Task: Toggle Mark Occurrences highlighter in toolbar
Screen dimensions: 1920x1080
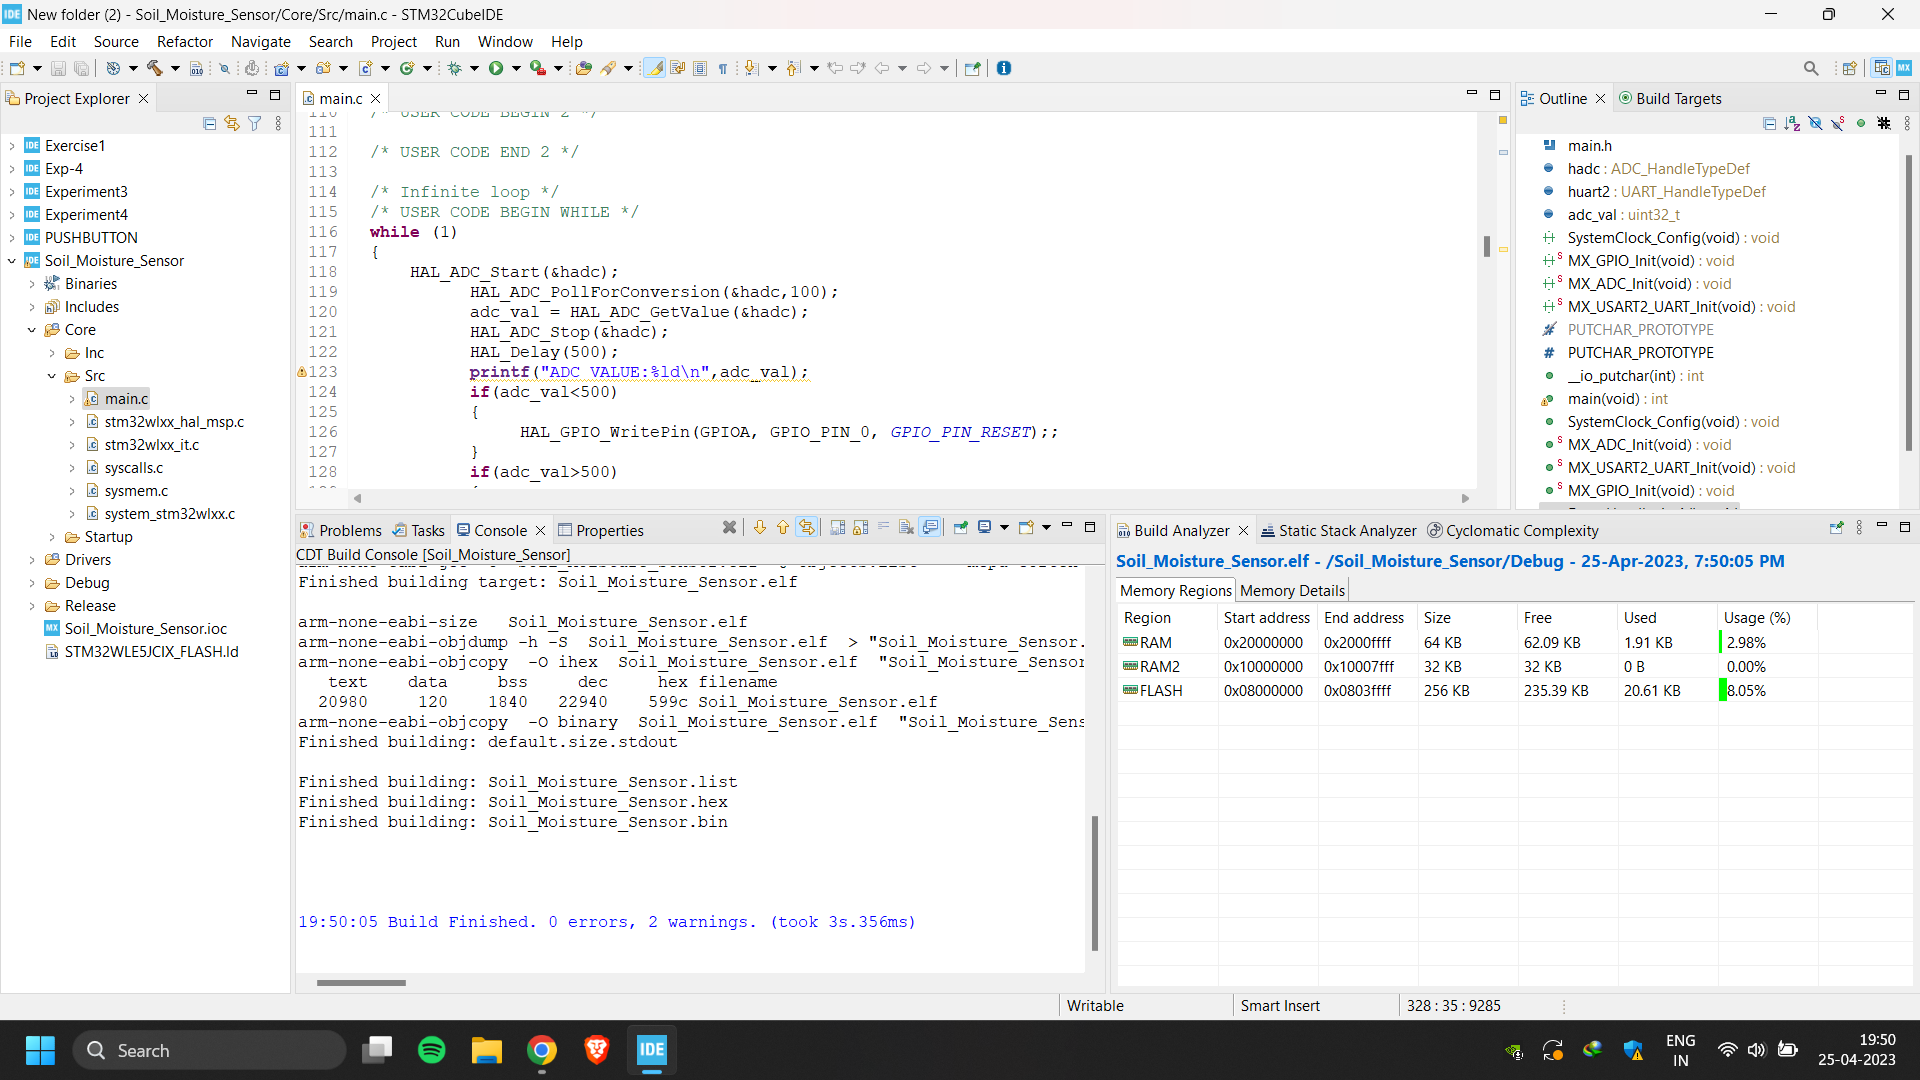Action: coord(654,68)
